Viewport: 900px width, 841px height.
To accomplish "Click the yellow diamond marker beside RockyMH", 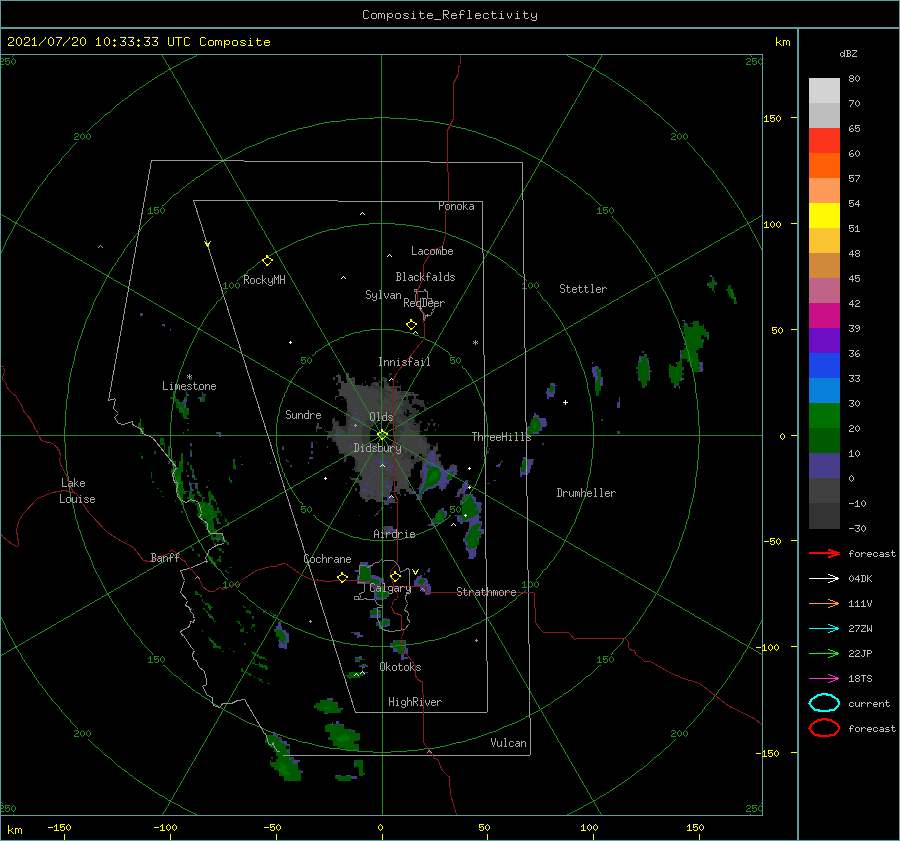I will [x=267, y=261].
